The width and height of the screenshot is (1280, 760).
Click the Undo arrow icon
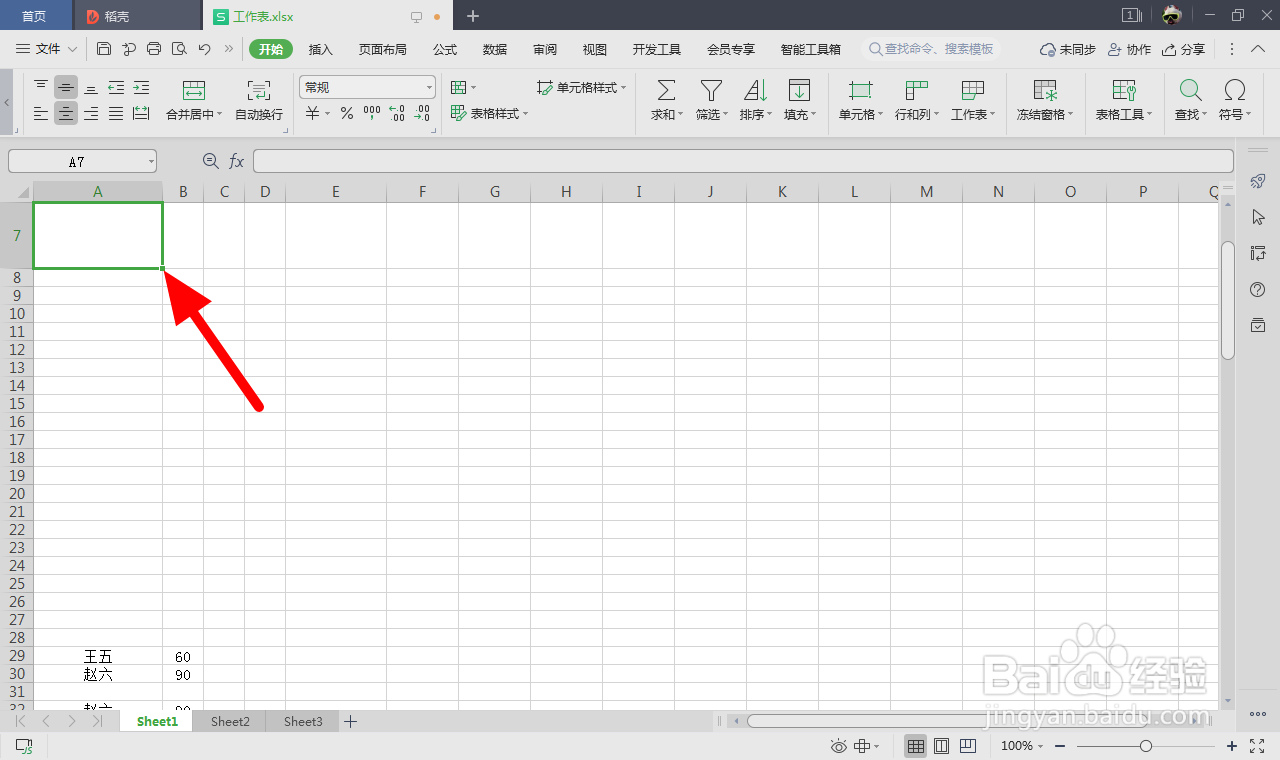tap(204, 48)
